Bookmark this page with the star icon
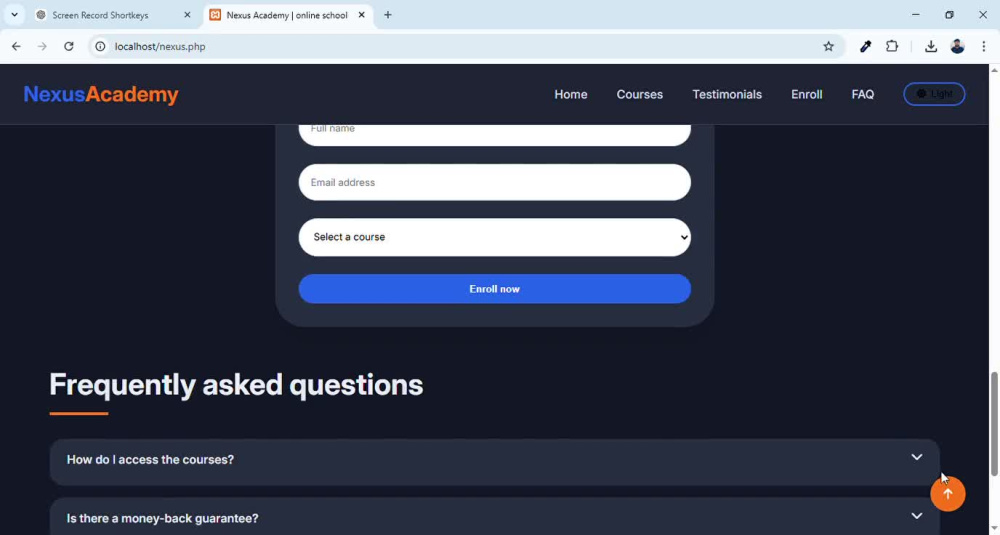The width and height of the screenshot is (1000, 535). [828, 47]
